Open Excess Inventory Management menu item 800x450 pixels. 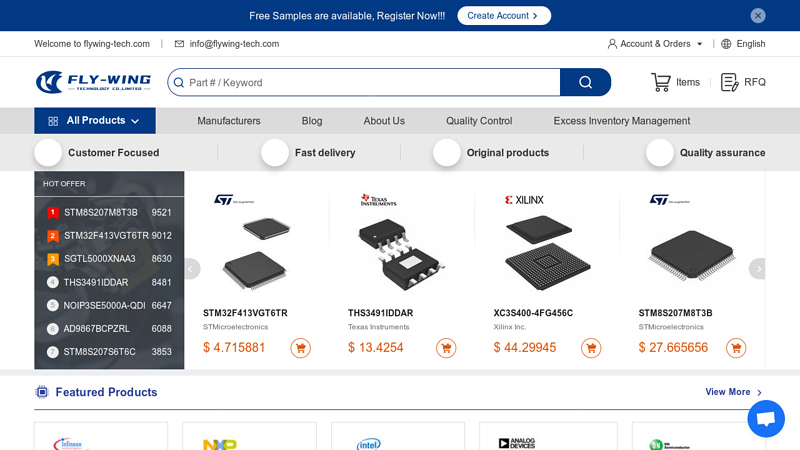[621, 121]
